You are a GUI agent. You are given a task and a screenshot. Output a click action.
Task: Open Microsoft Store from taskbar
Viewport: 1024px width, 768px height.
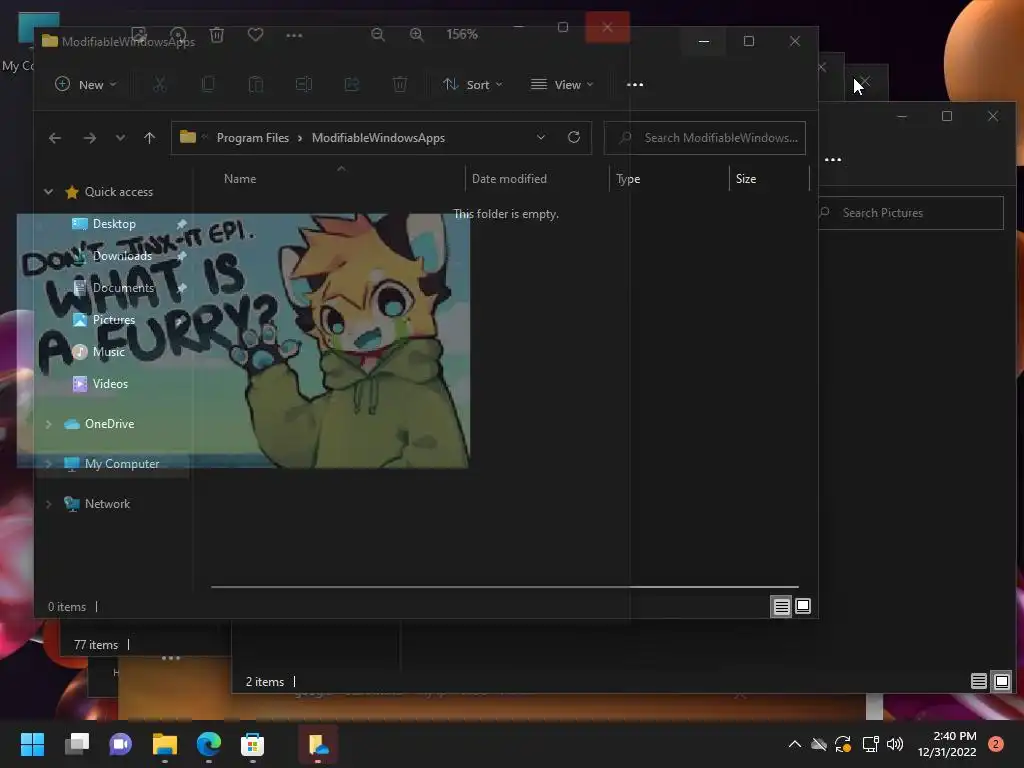click(x=252, y=744)
